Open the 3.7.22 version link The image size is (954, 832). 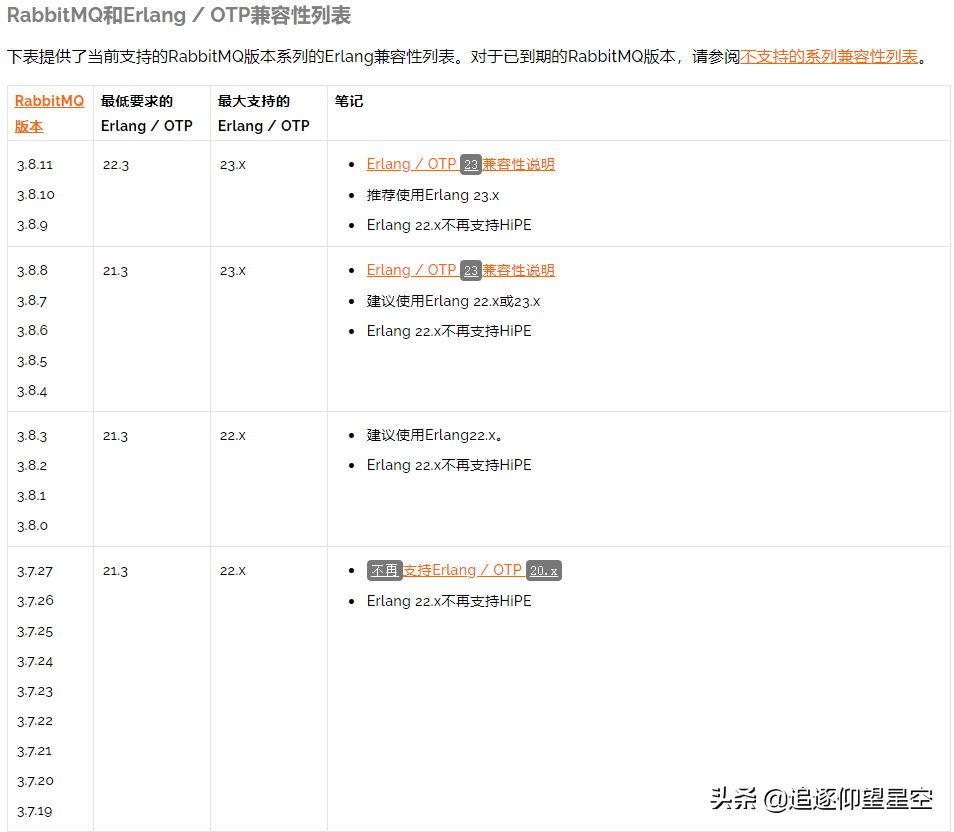tap(34, 720)
